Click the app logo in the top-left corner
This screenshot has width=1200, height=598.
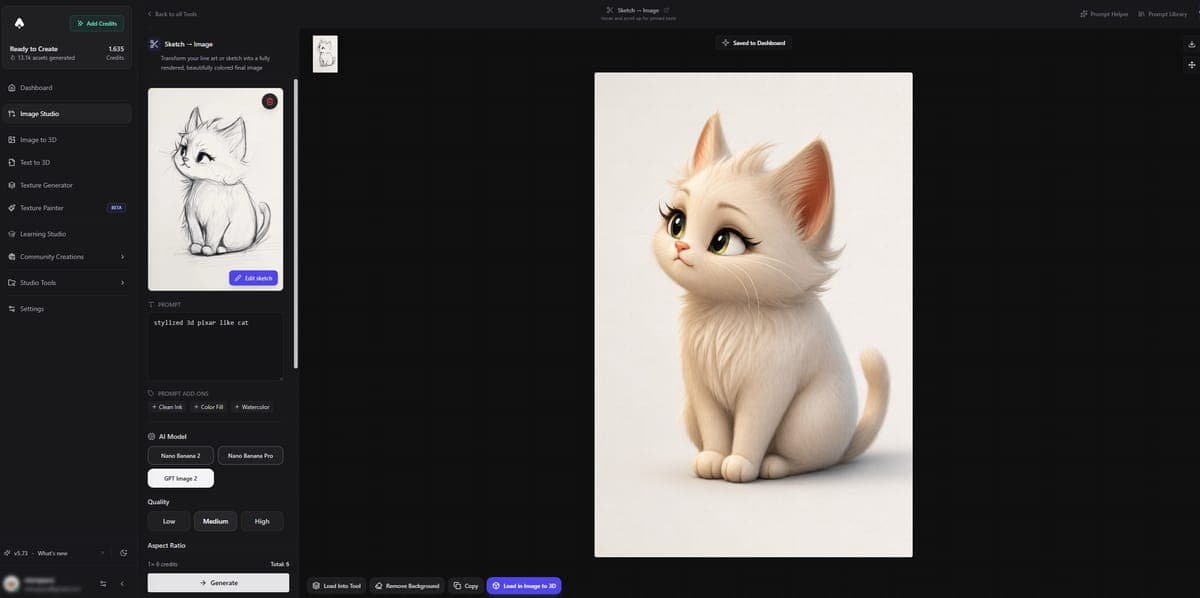pyautogui.click(x=19, y=23)
